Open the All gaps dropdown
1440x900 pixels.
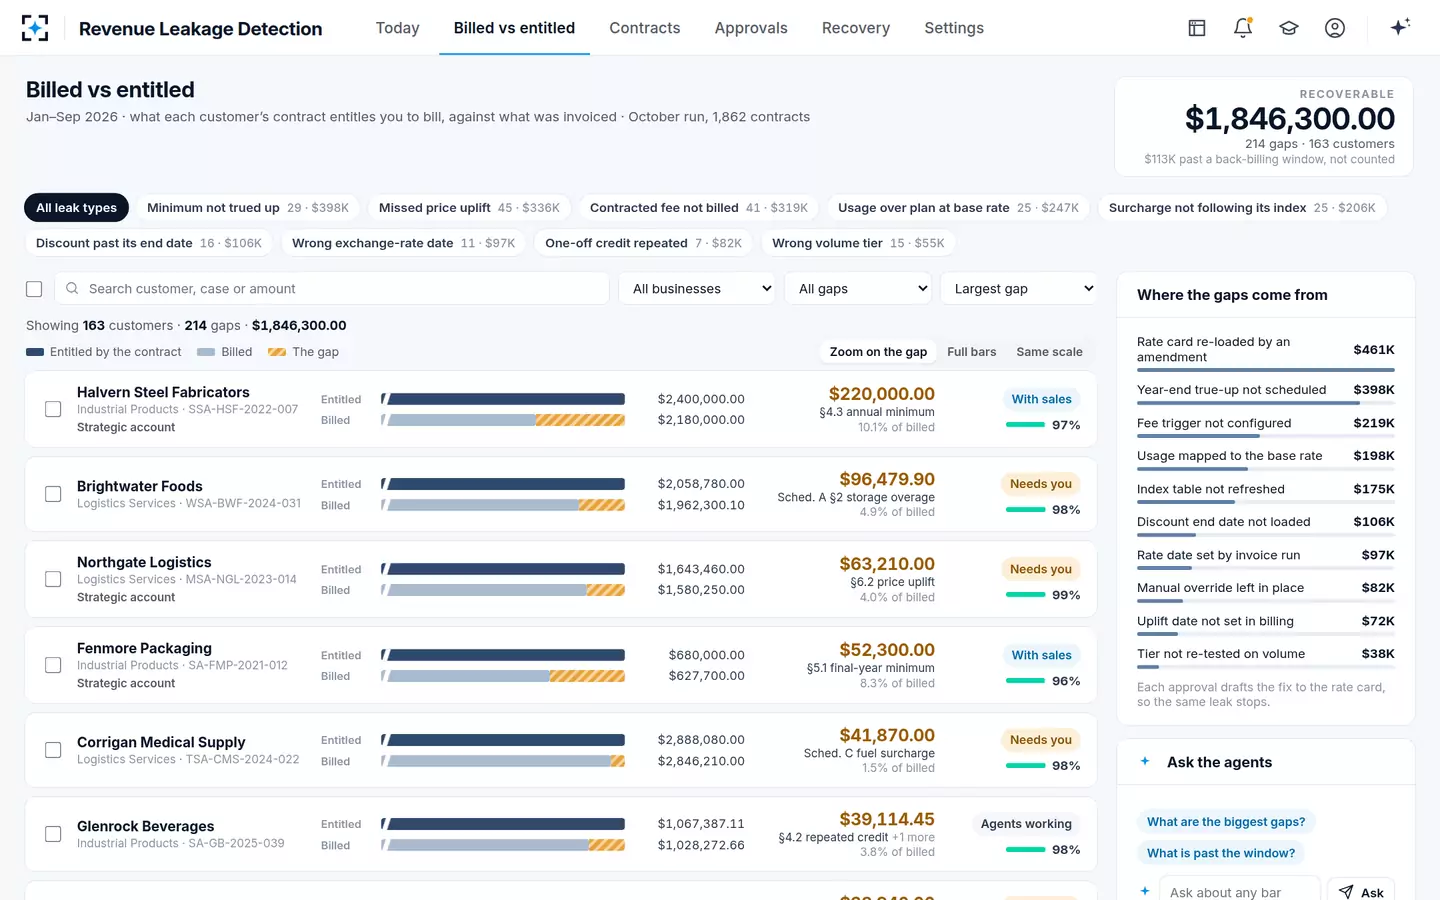tap(859, 288)
